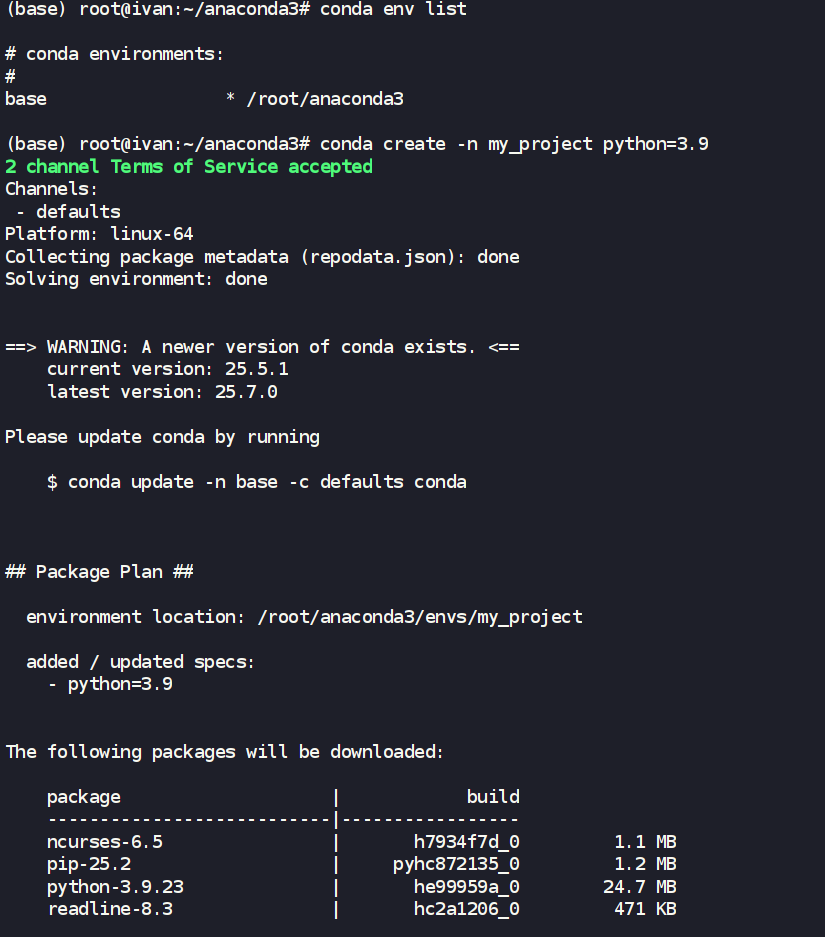
Task: Click the '# conda environments:' header line
Action: click(115, 54)
